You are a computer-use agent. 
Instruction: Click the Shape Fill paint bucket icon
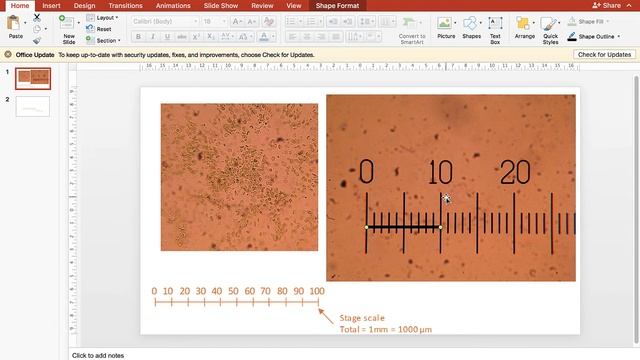pyautogui.click(x=572, y=21)
